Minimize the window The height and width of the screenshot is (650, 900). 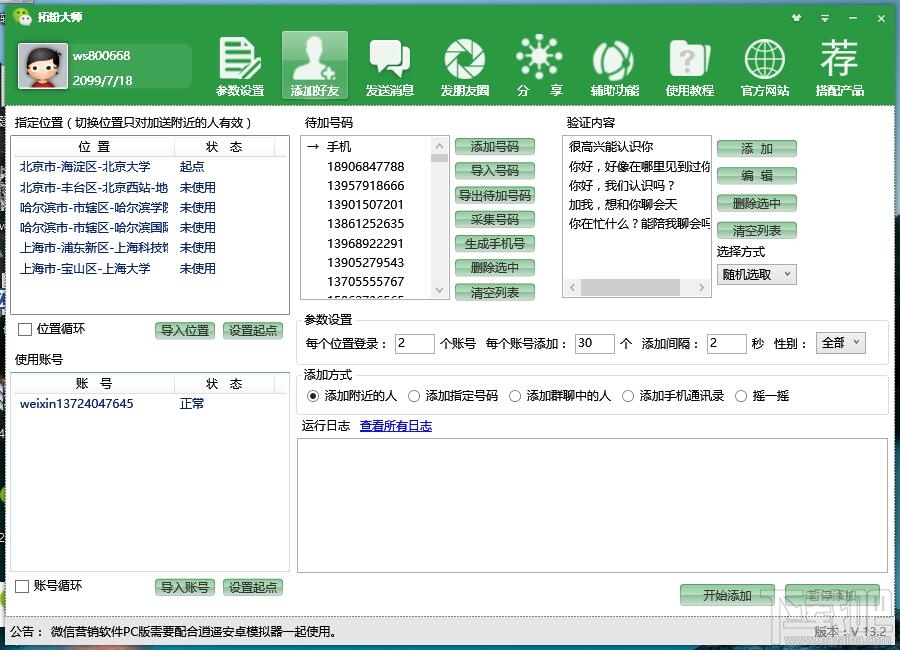tap(853, 18)
